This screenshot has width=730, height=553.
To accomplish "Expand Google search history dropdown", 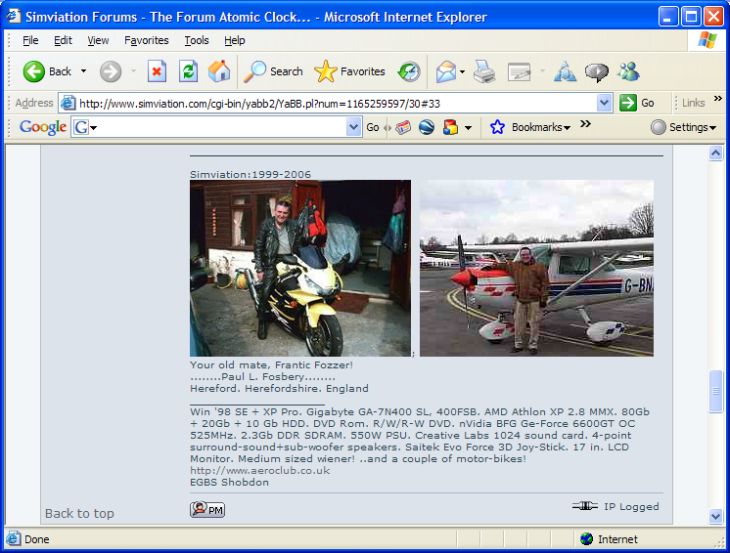I will click(x=354, y=127).
